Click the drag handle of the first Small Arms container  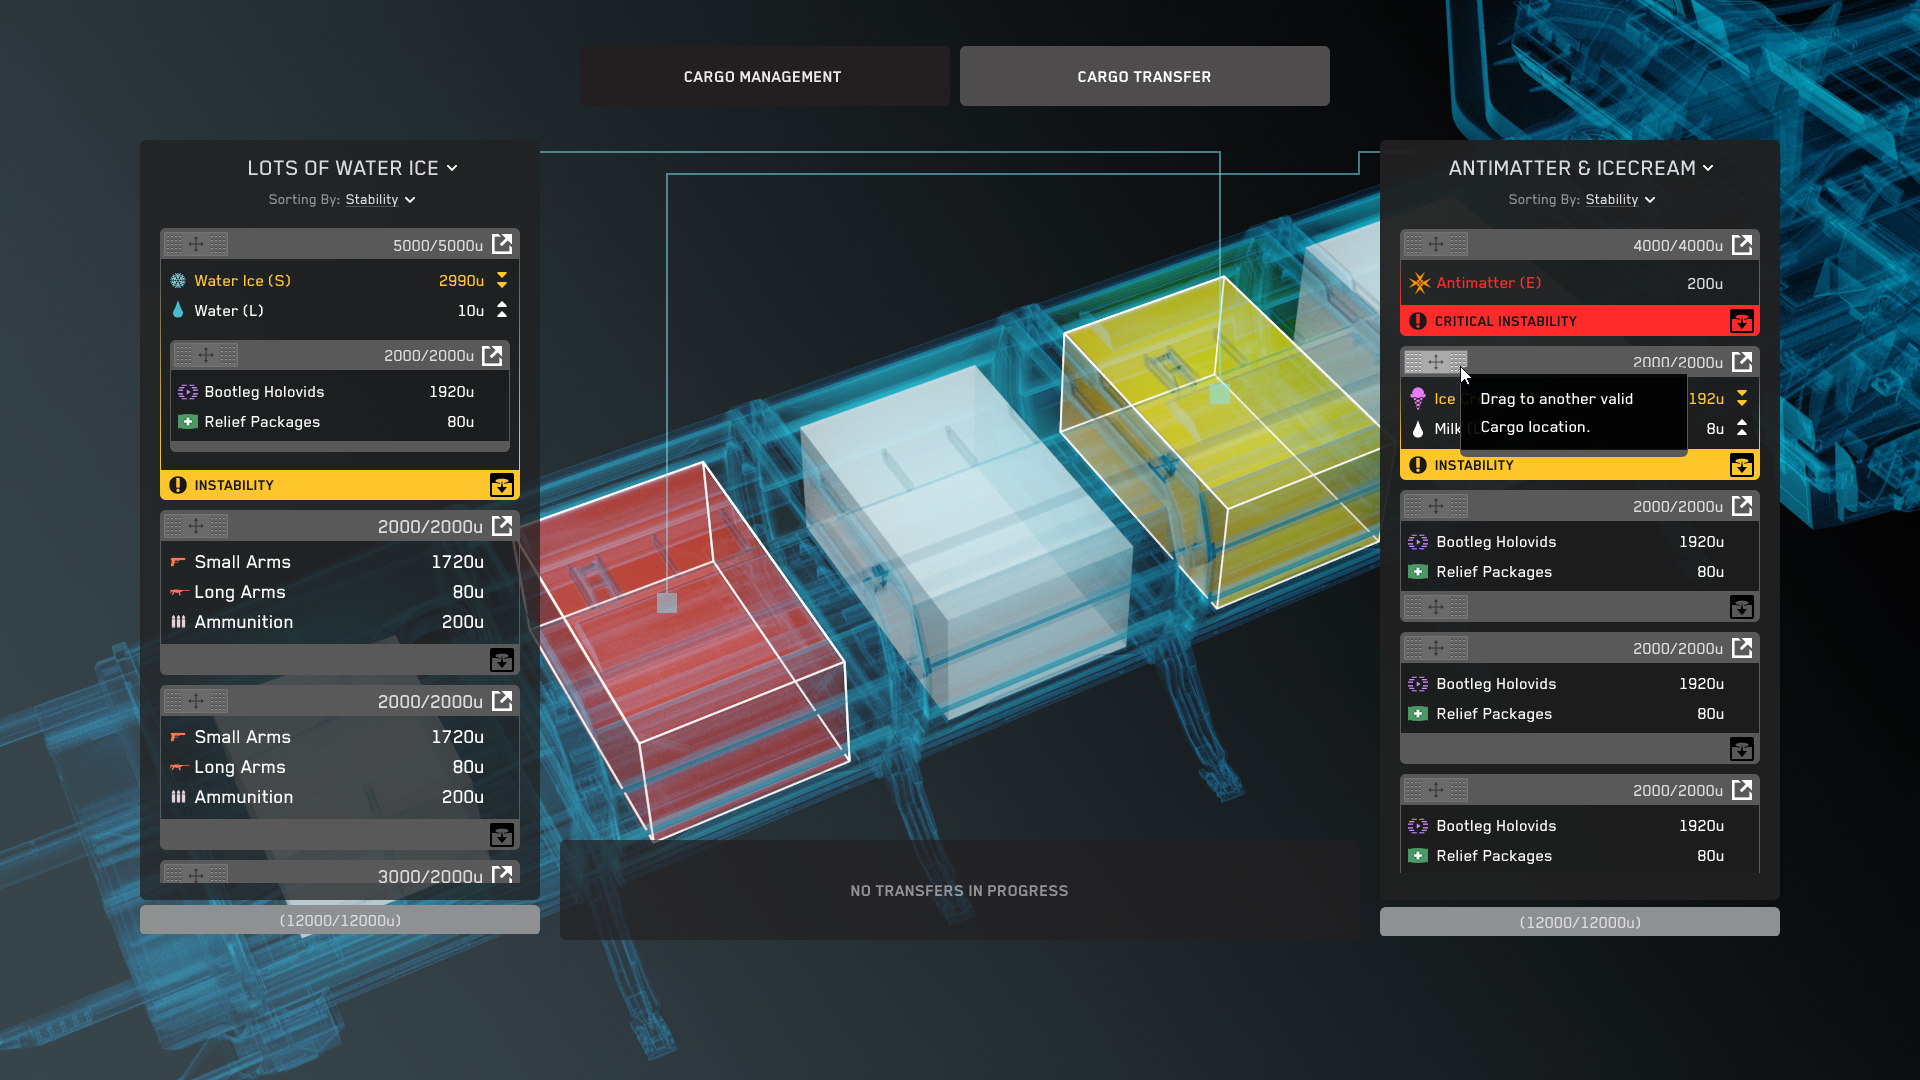tap(196, 526)
